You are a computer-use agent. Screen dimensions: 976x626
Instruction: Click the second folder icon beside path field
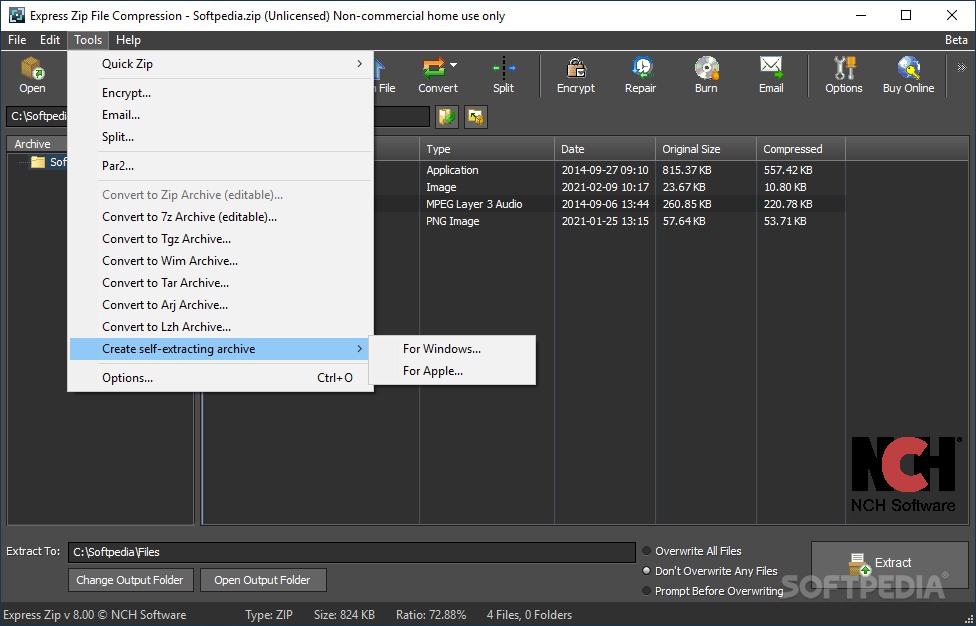click(476, 116)
